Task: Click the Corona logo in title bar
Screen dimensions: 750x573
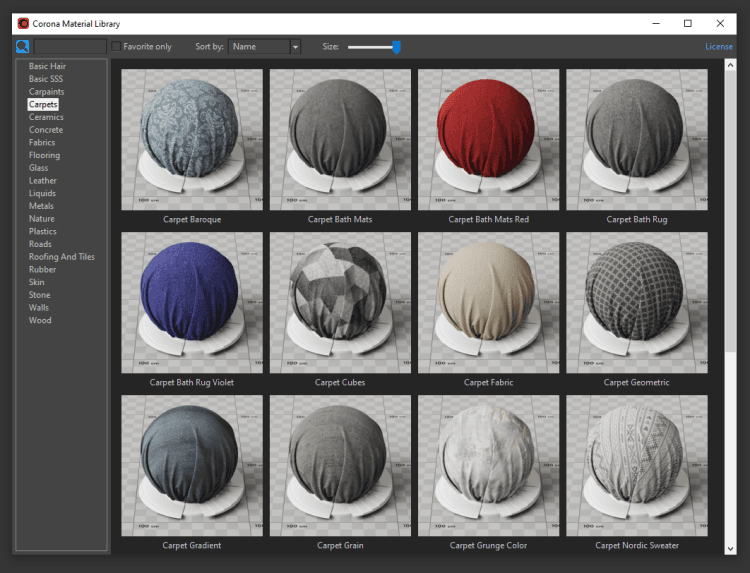Action: pos(23,23)
